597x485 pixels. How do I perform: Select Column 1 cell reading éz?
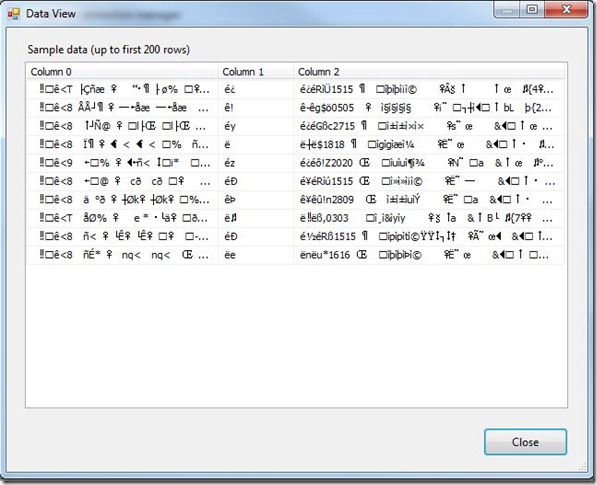point(256,163)
